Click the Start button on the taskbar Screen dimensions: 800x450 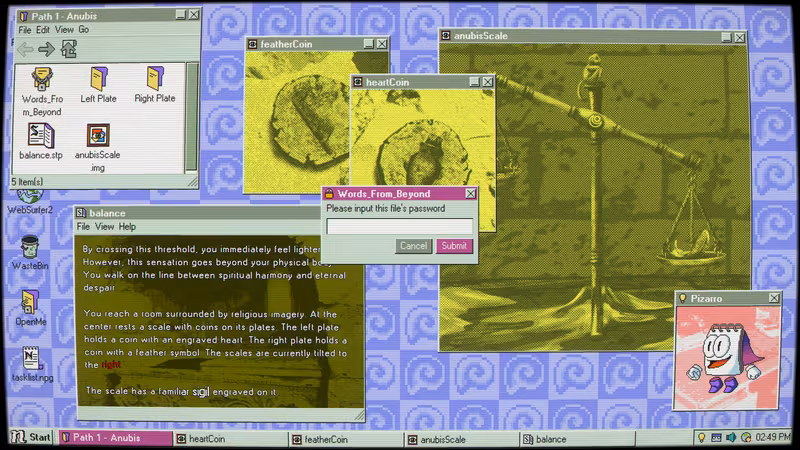click(x=32, y=437)
